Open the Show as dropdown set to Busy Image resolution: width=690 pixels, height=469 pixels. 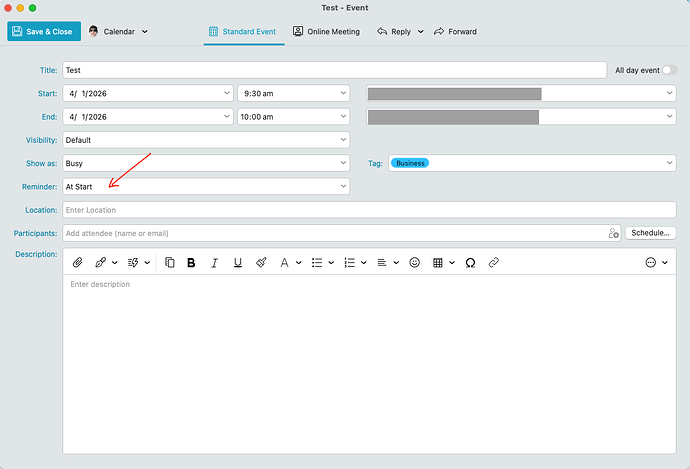[x=205, y=163]
